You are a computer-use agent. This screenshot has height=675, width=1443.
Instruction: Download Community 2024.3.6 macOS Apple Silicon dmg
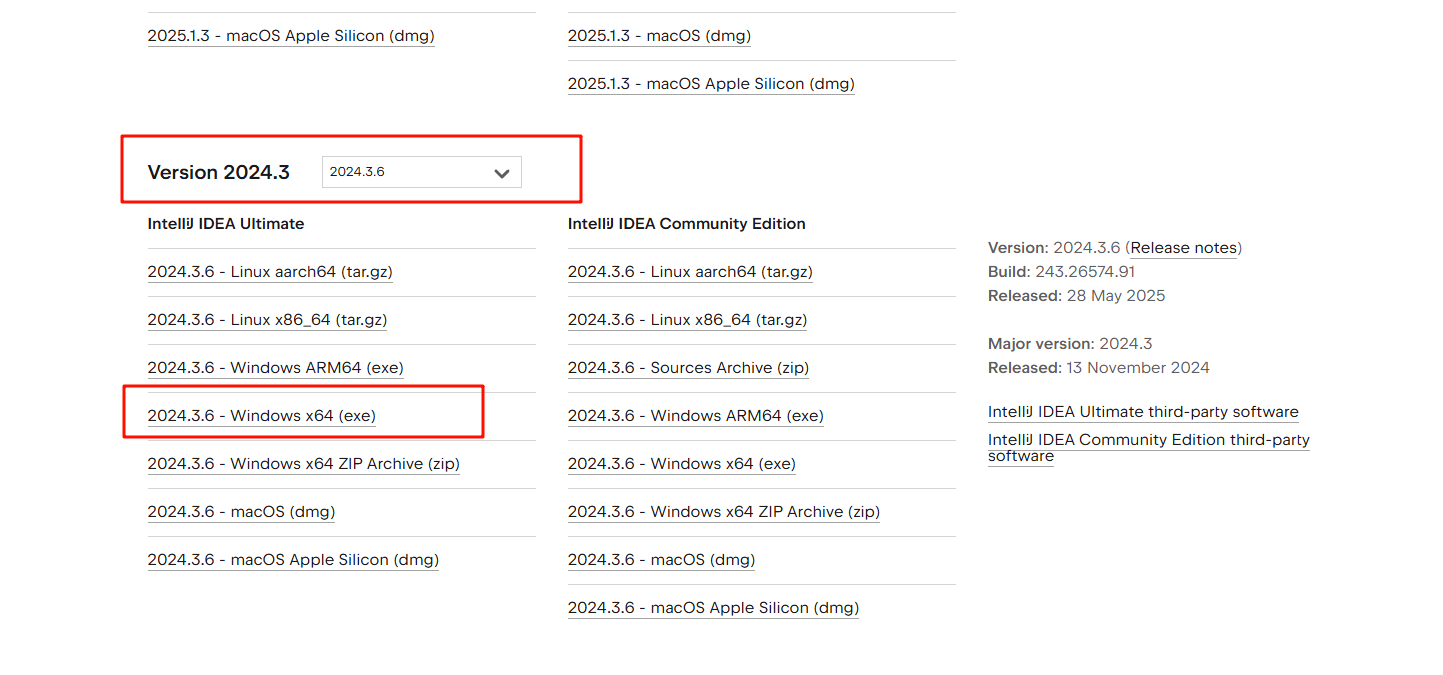pos(713,608)
